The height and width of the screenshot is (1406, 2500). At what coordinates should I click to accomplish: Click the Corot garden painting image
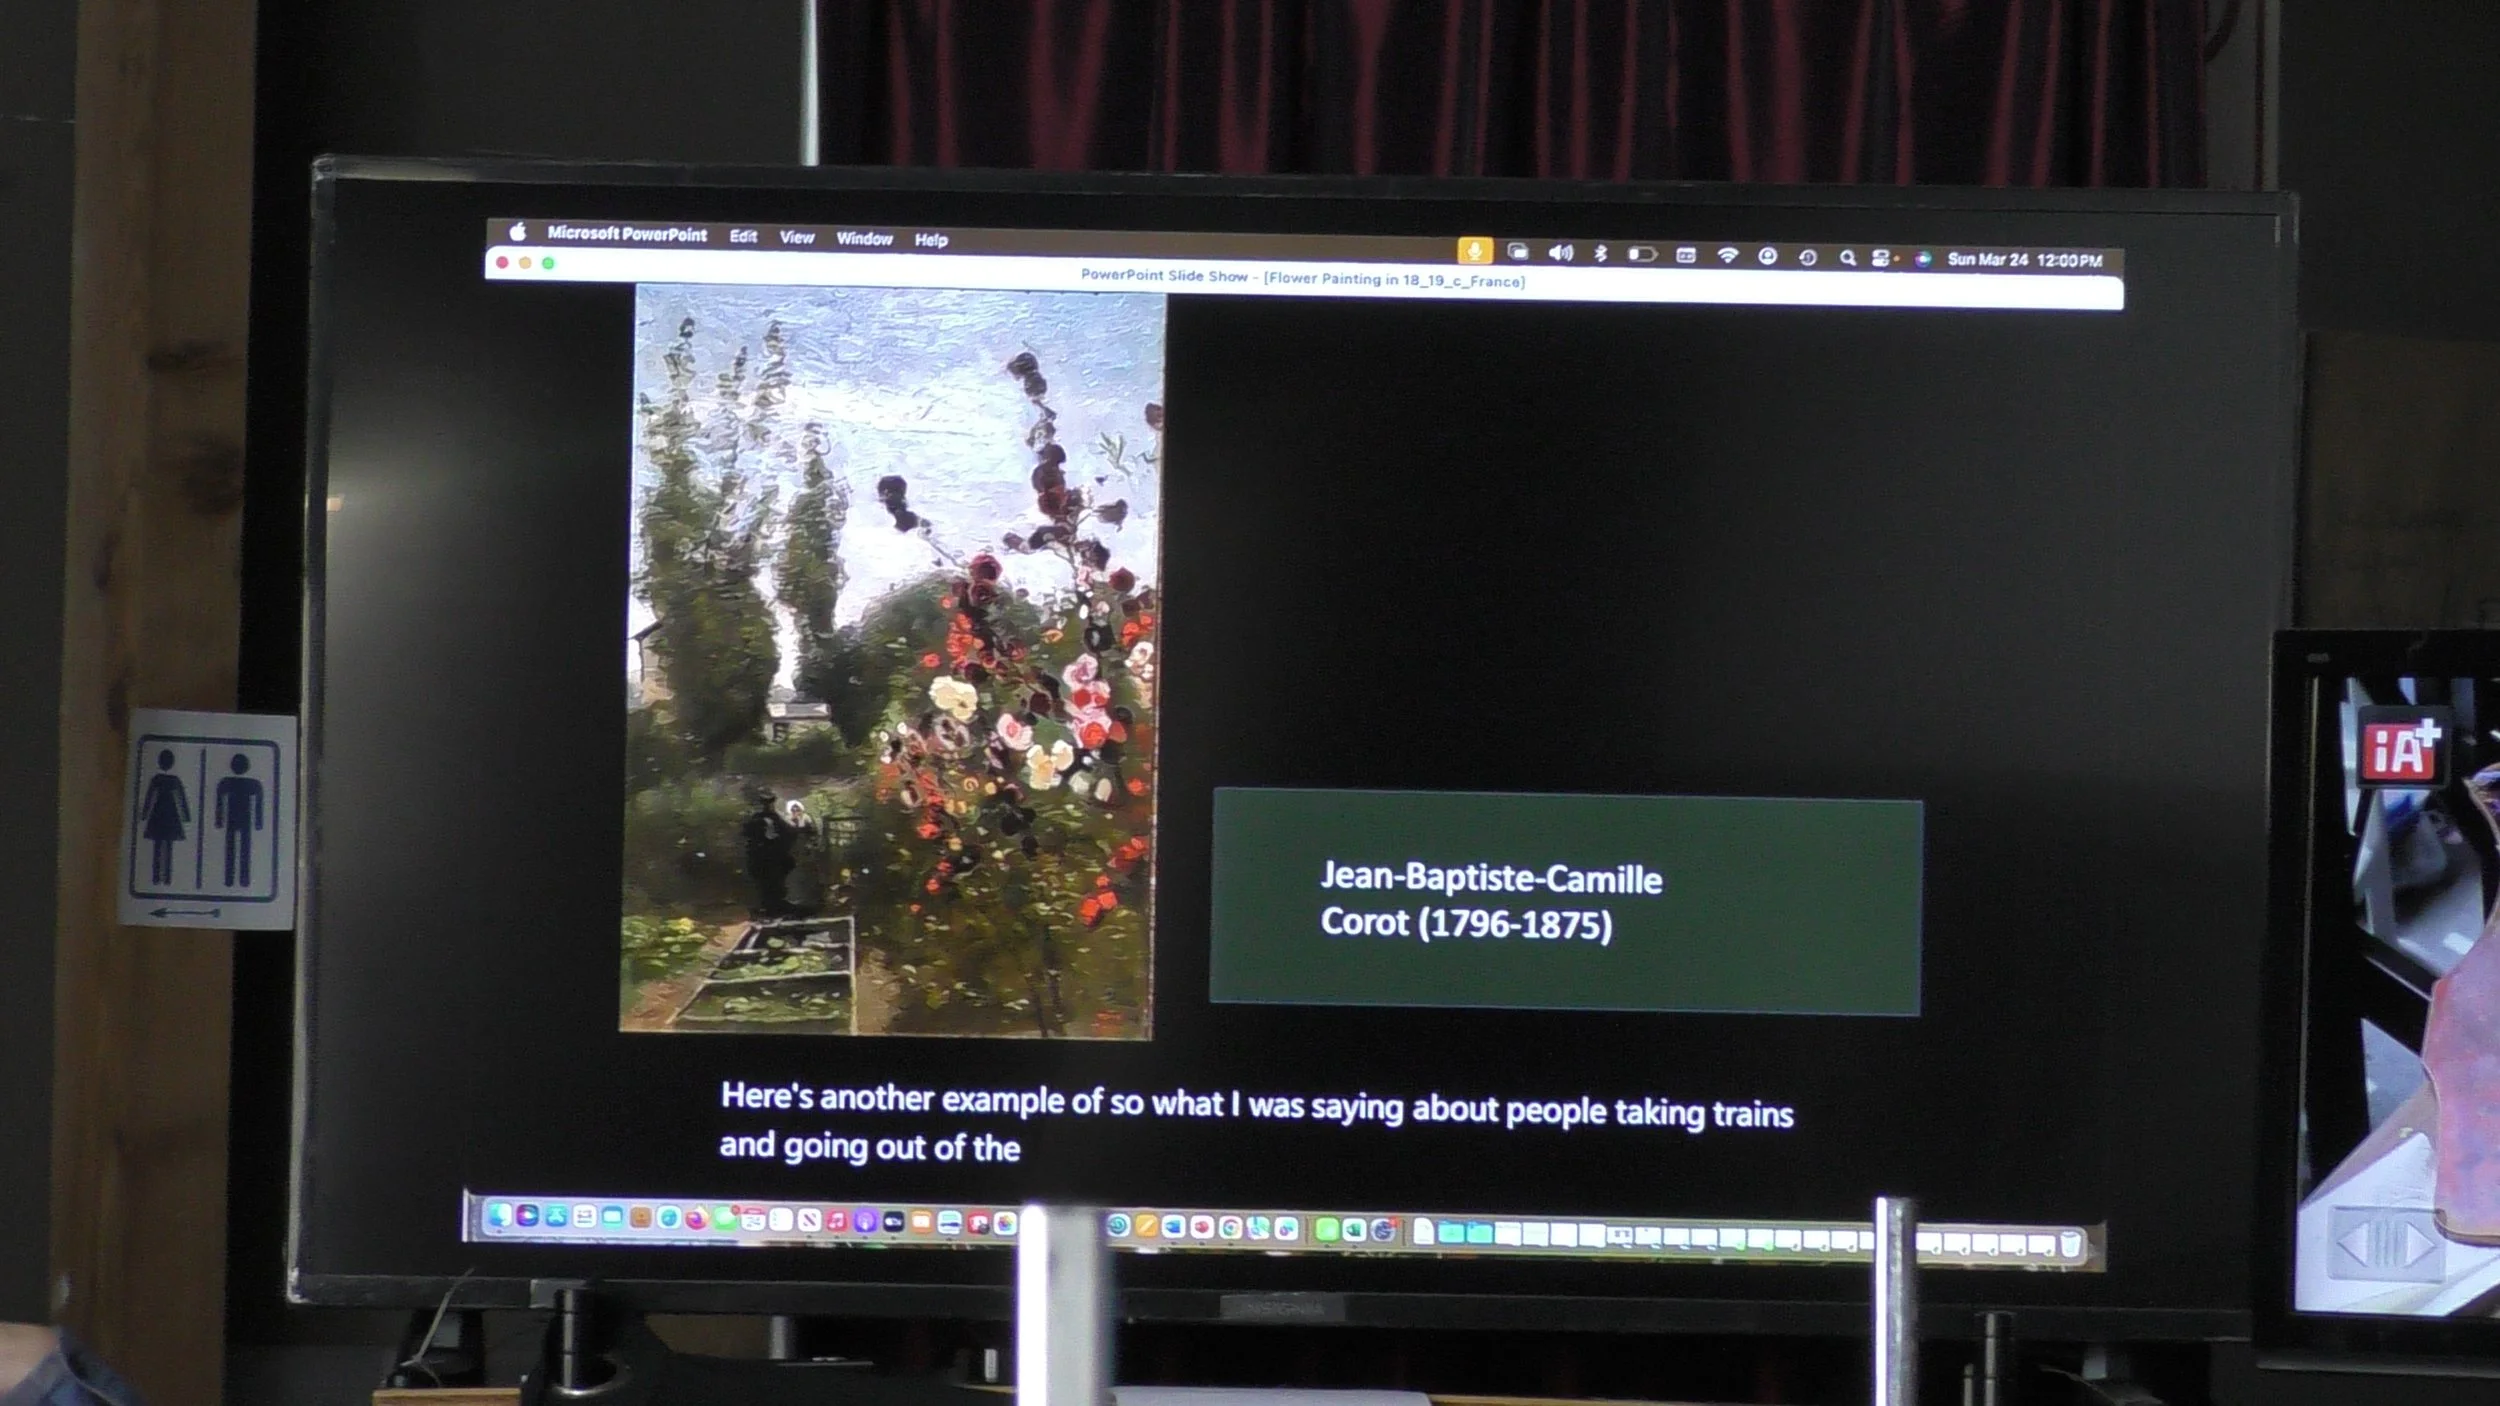[x=890, y=660]
